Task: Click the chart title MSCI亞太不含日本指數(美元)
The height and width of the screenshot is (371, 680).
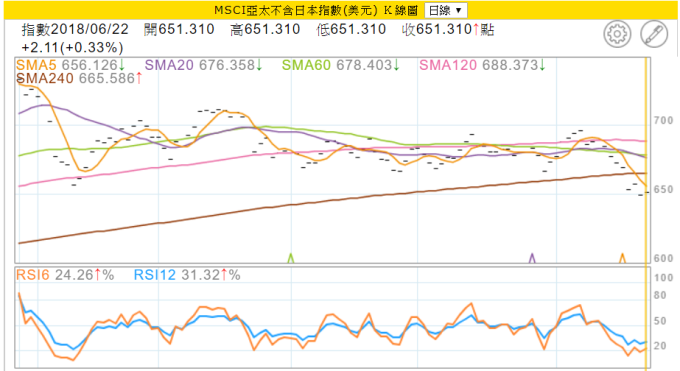Action: (296, 10)
